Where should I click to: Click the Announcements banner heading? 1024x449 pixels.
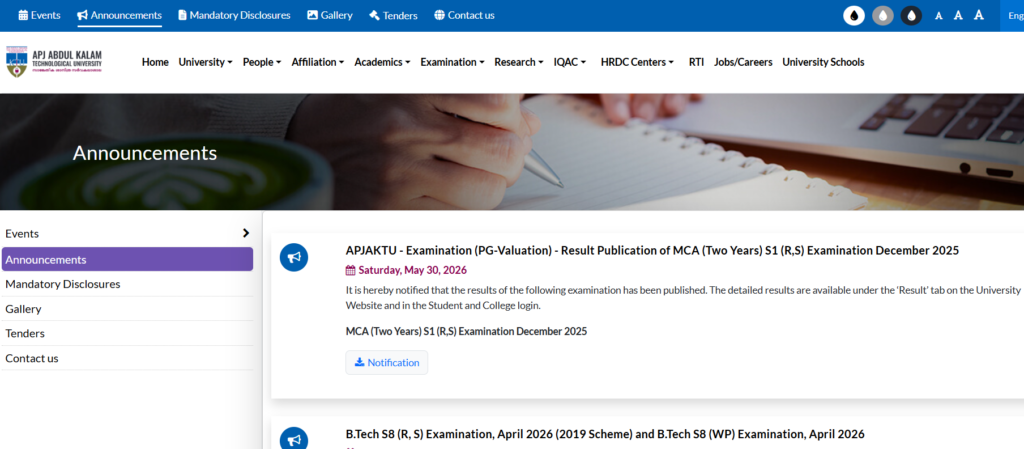coord(145,153)
